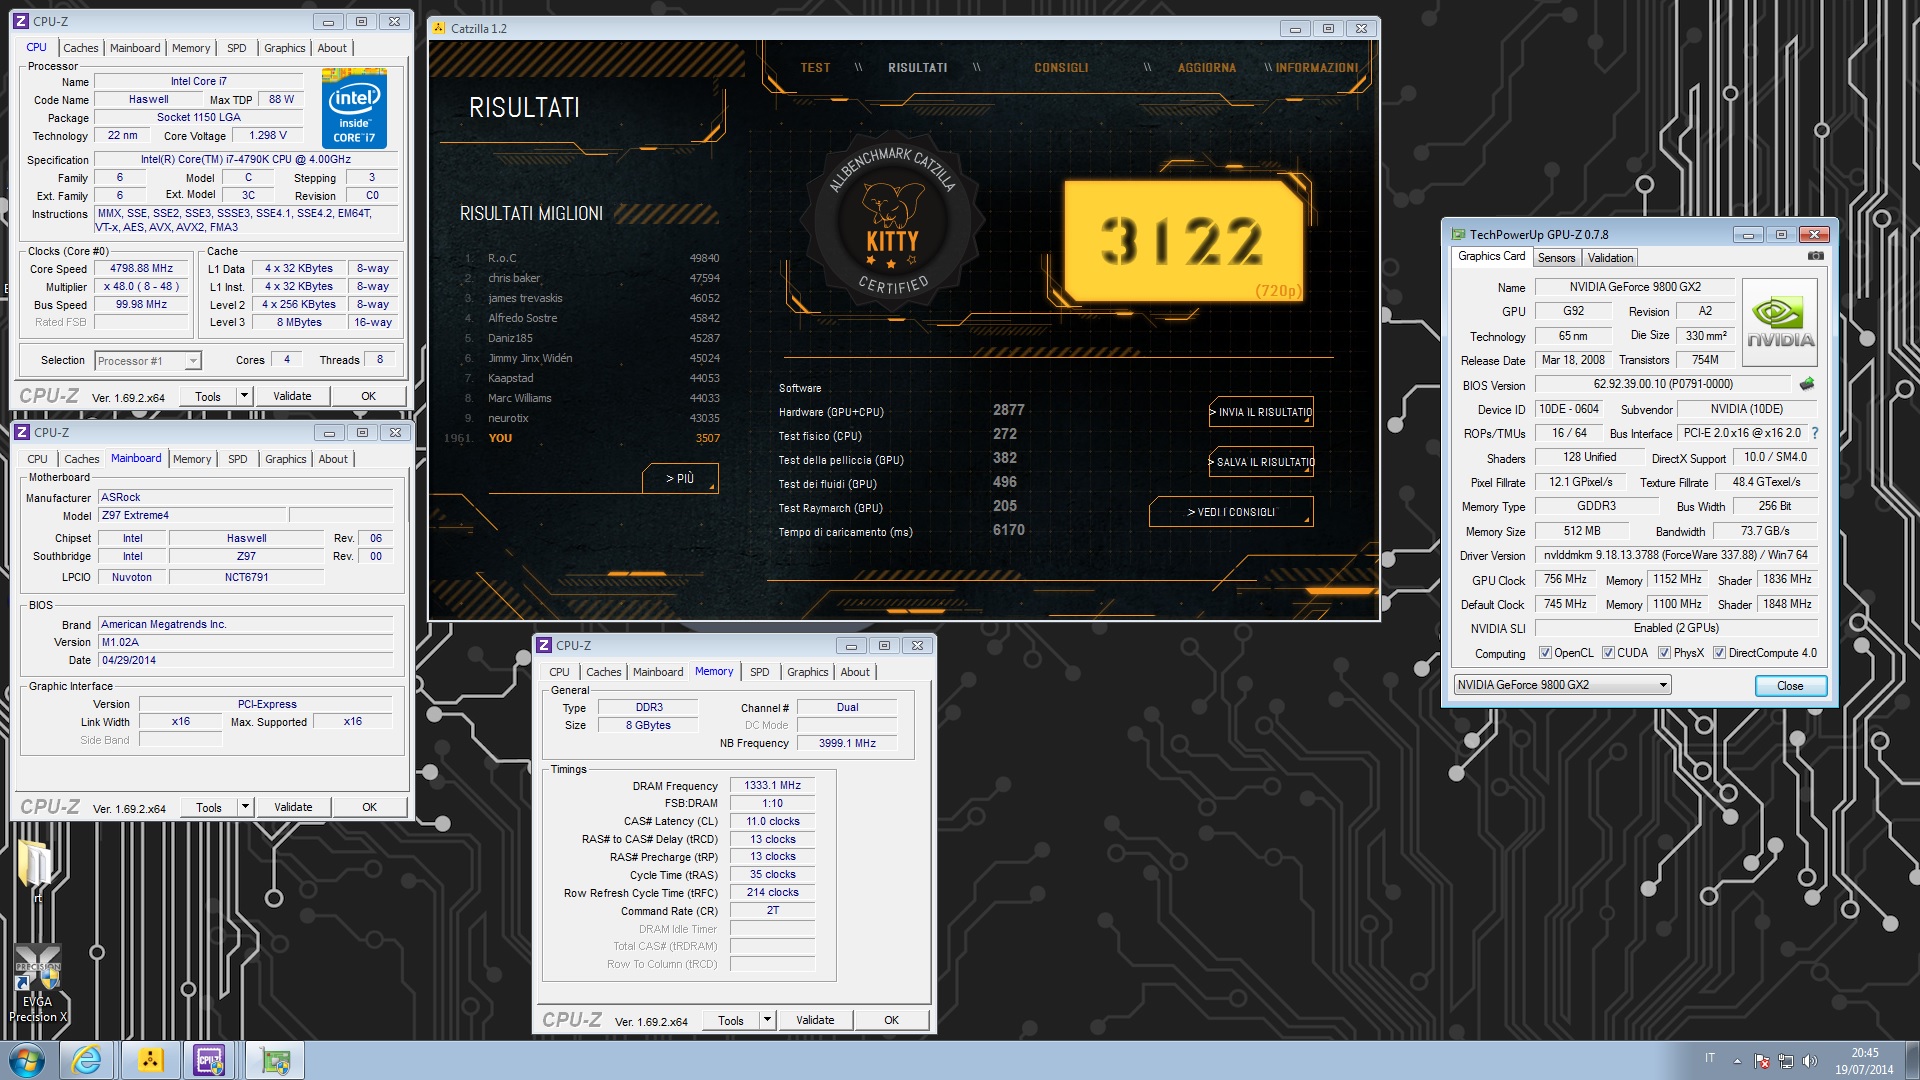
Task: Click Validate in CPU-Z Memory window
Action: click(x=815, y=1020)
